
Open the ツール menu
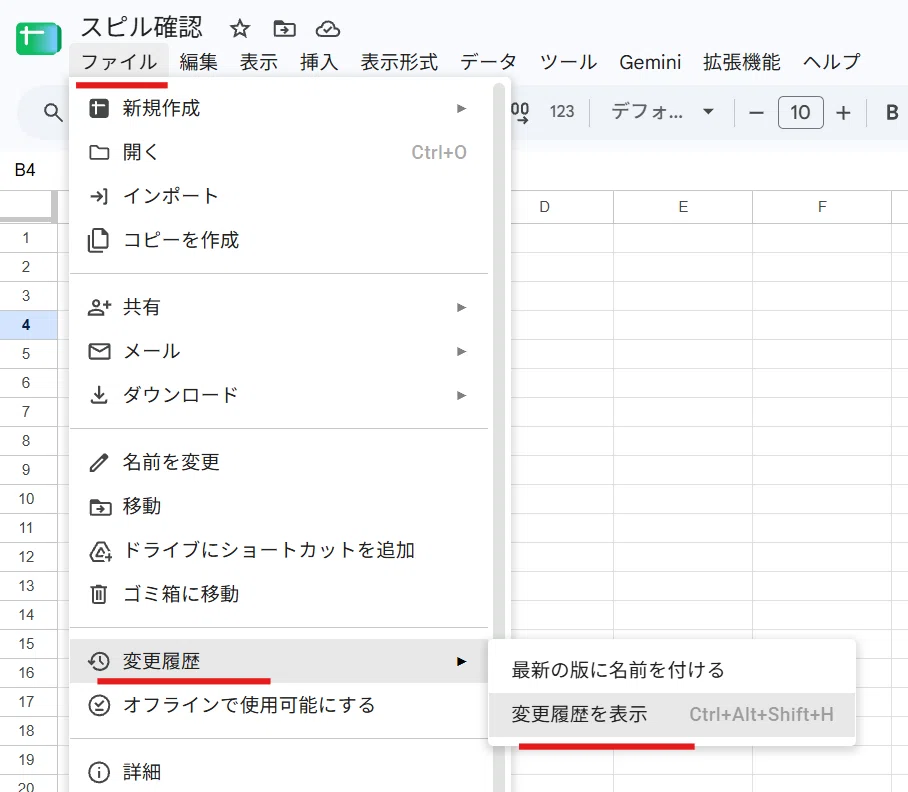[x=568, y=61]
